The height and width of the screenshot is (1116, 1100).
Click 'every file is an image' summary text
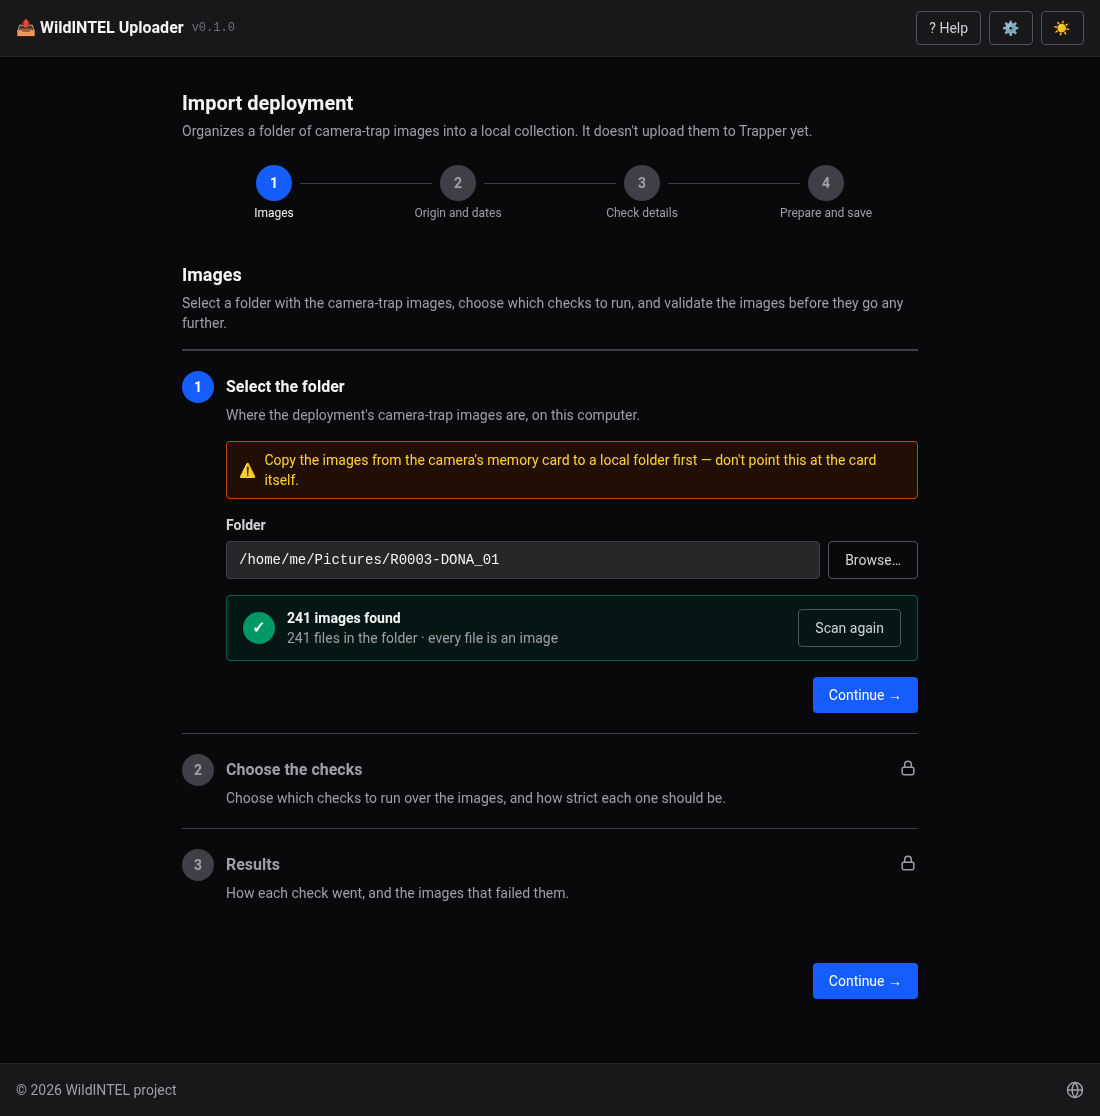493,638
